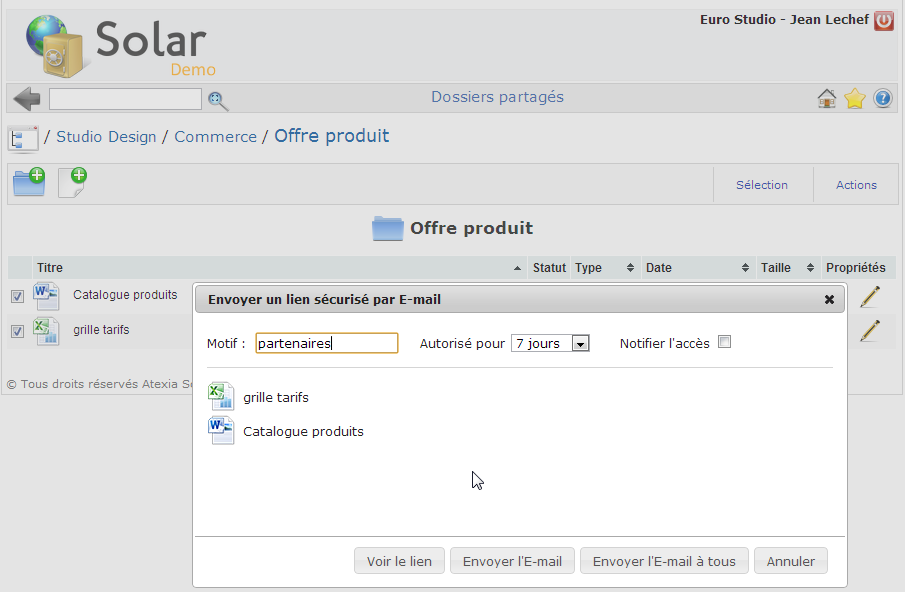Image resolution: width=905 pixels, height=592 pixels.
Task: Log out using the red power icon
Action: click(883, 20)
